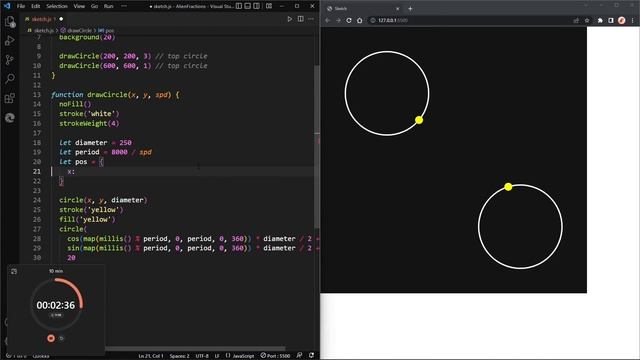Viewport: 640px width, 360px height.
Task: Open the Search view in the activity bar
Action: [x=9, y=78]
